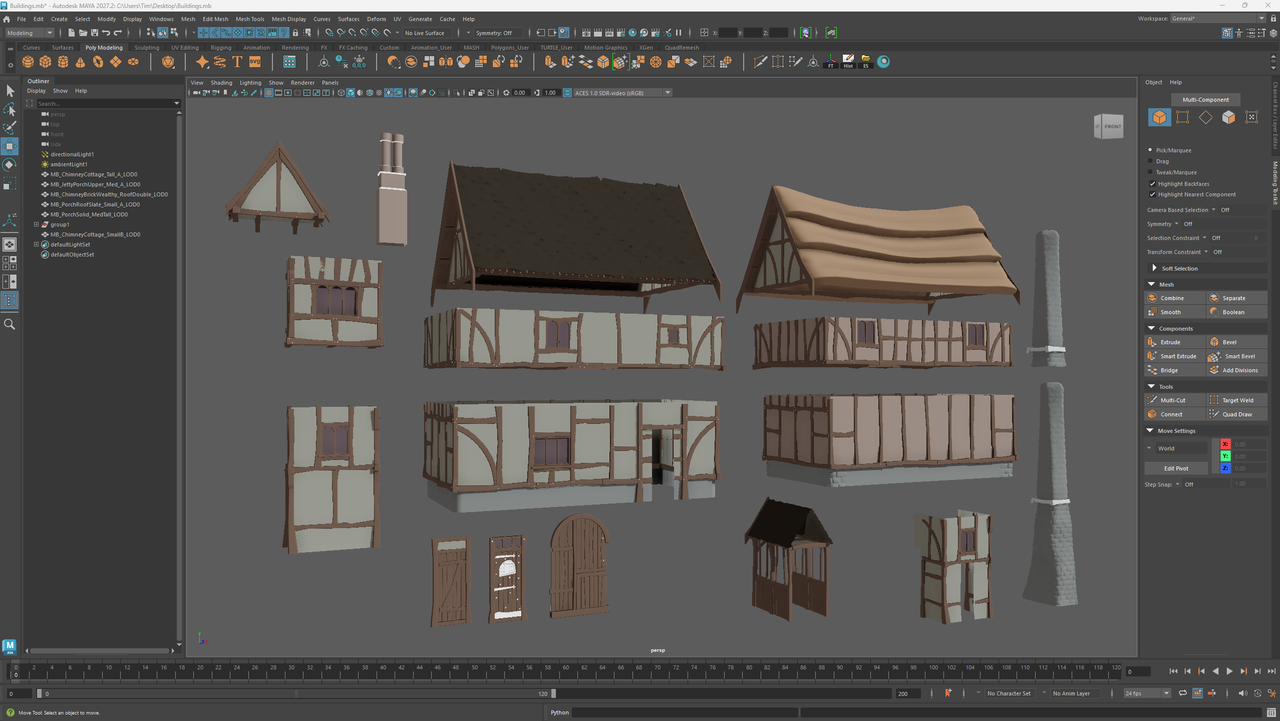Toggle Highlight Backfaces checkbox
Image resolution: width=1280 pixels, height=721 pixels.
1152,183
